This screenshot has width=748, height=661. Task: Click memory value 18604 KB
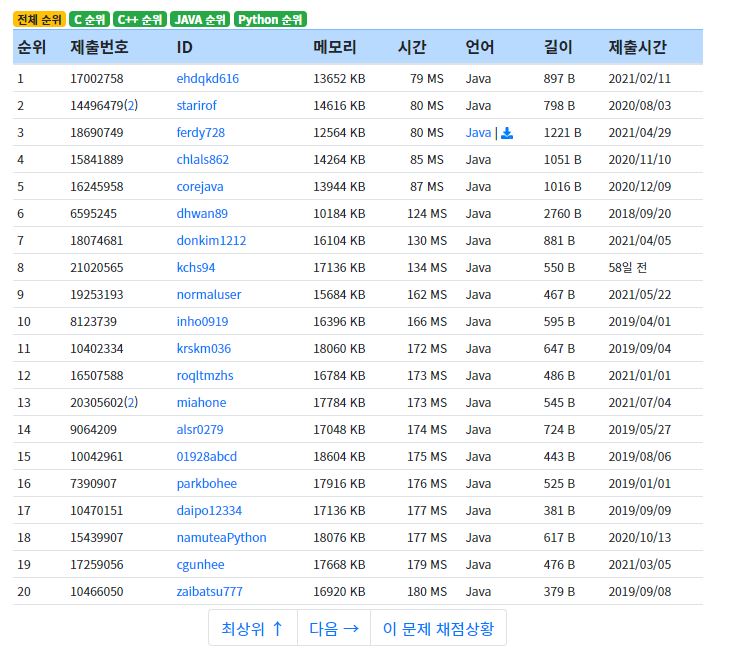[x=339, y=457]
